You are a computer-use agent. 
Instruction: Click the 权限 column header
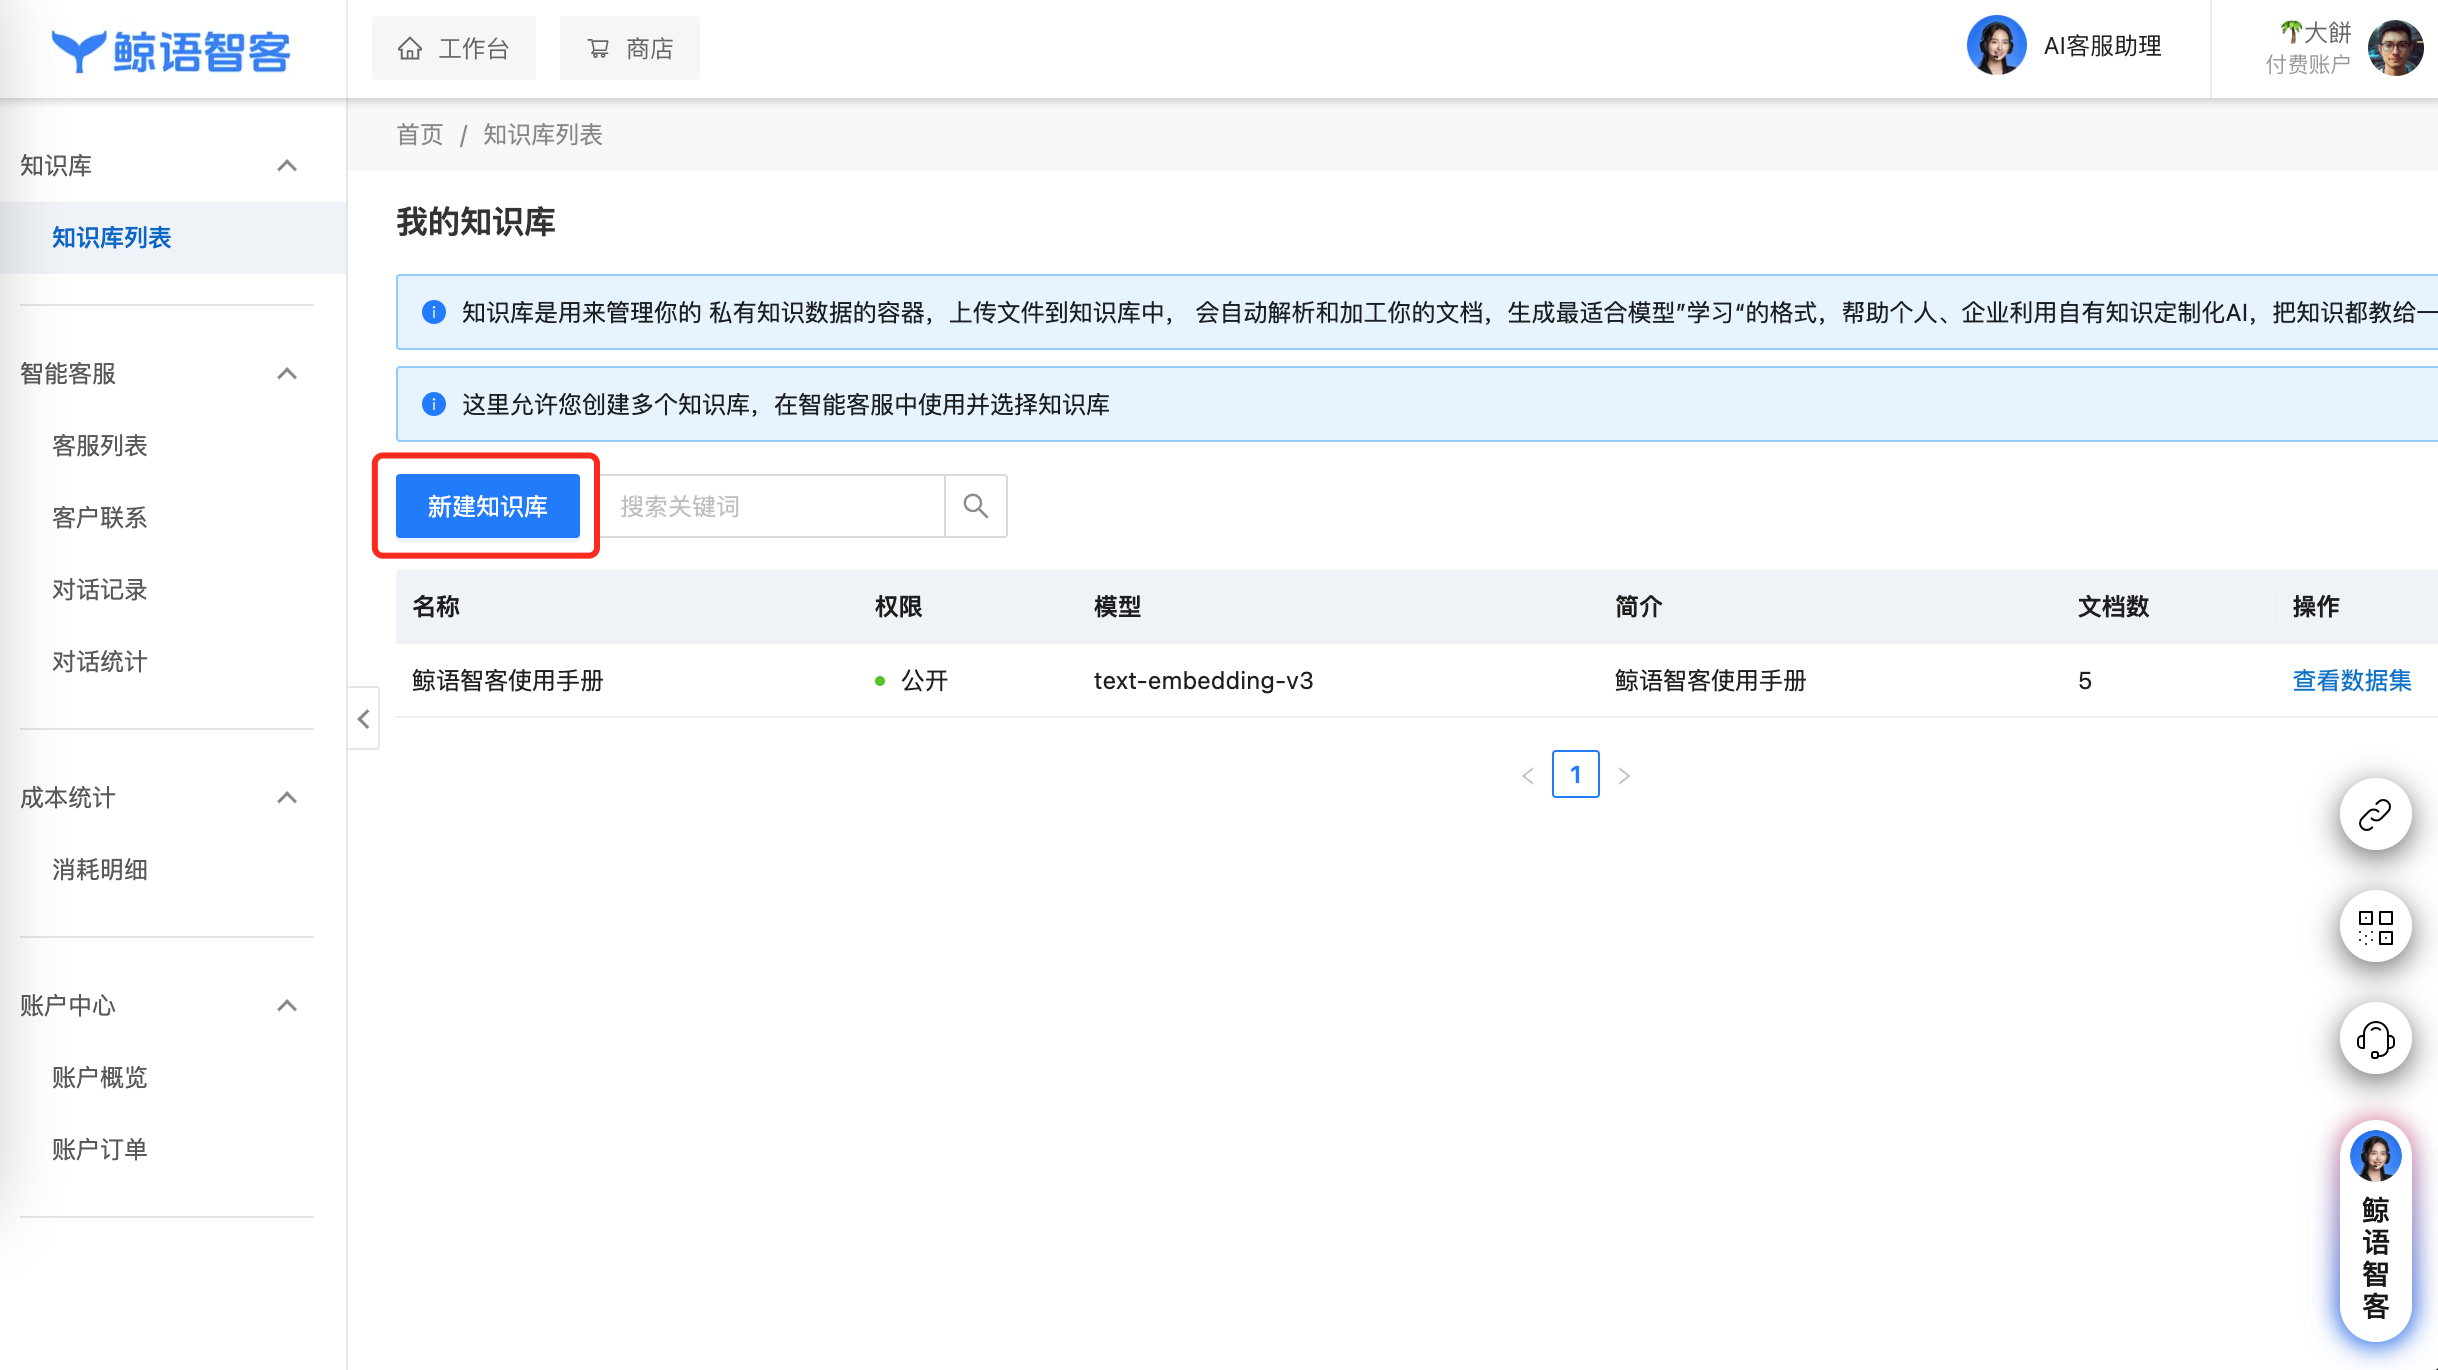(898, 606)
